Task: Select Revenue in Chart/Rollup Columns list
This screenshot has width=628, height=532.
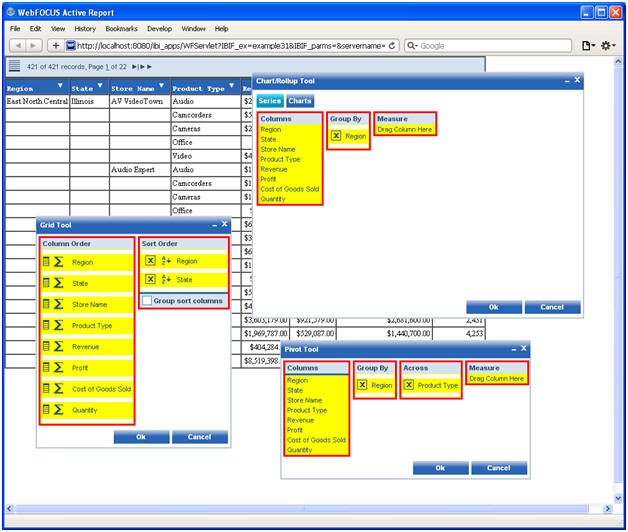Action: (x=274, y=169)
